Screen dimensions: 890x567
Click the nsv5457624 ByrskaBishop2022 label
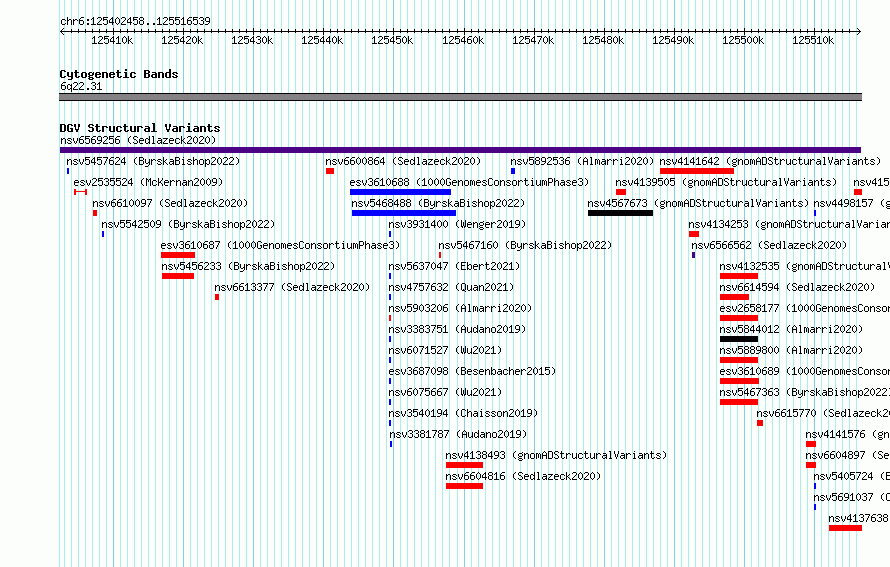tap(153, 161)
